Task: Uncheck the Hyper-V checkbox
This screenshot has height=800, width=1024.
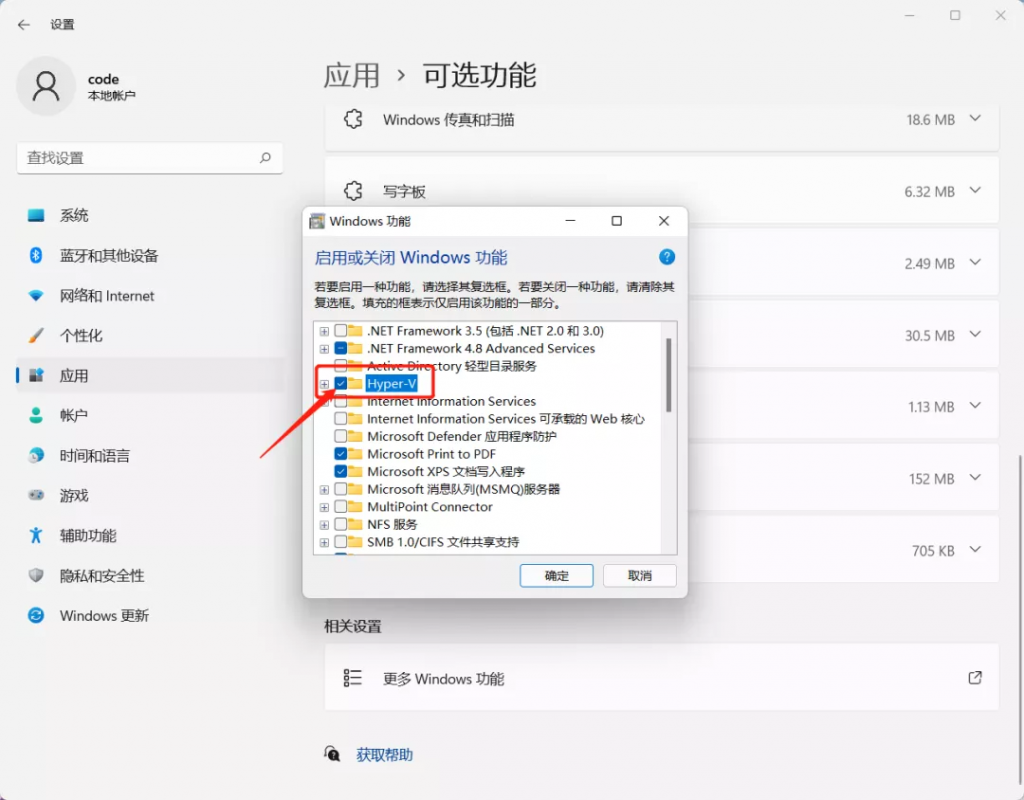Action: [341, 384]
